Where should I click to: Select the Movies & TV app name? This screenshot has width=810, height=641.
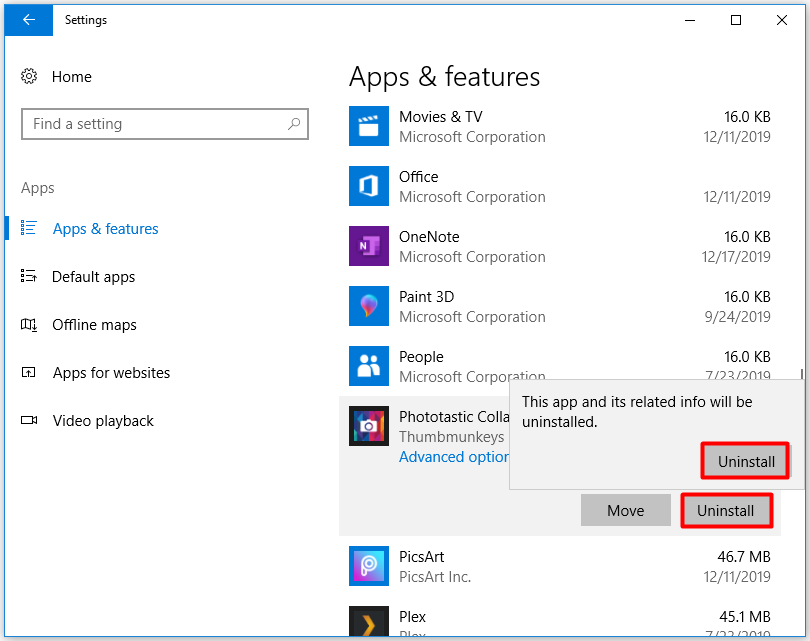click(441, 117)
